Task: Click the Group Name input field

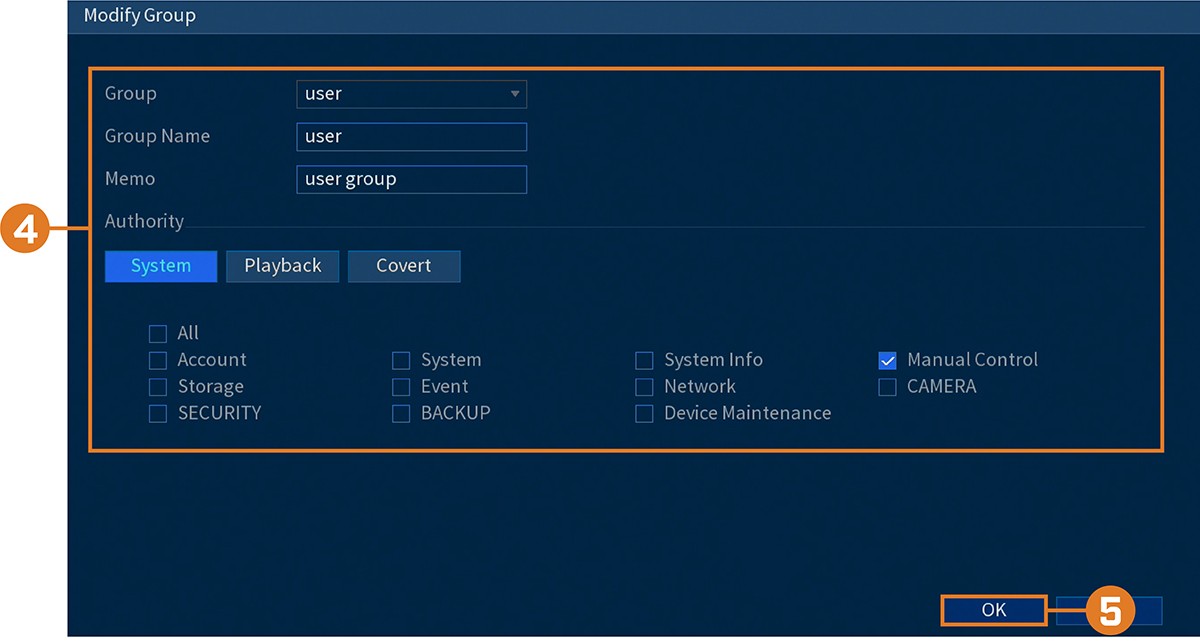Action: (x=411, y=137)
